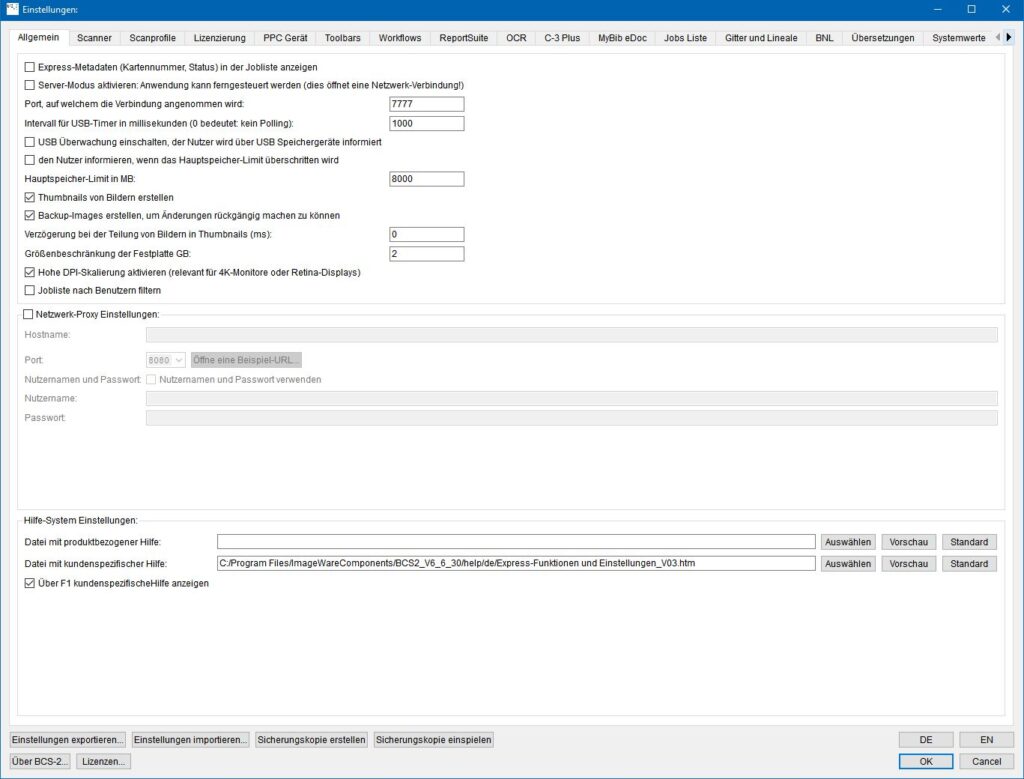Open the C-3 Plus tab
Screen dimensions: 1024x779
pos(562,38)
